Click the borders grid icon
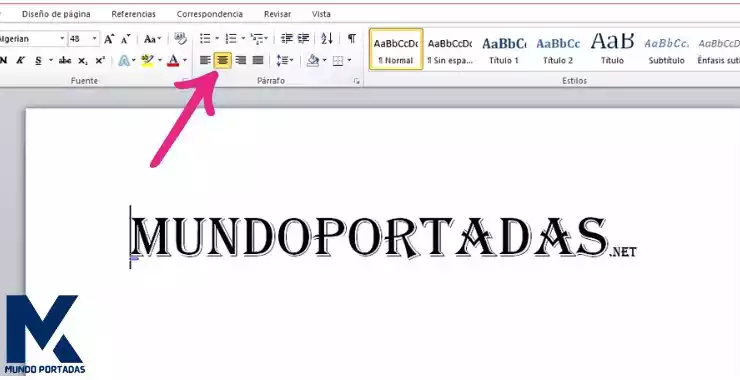The width and height of the screenshot is (740, 380). (x=338, y=60)
